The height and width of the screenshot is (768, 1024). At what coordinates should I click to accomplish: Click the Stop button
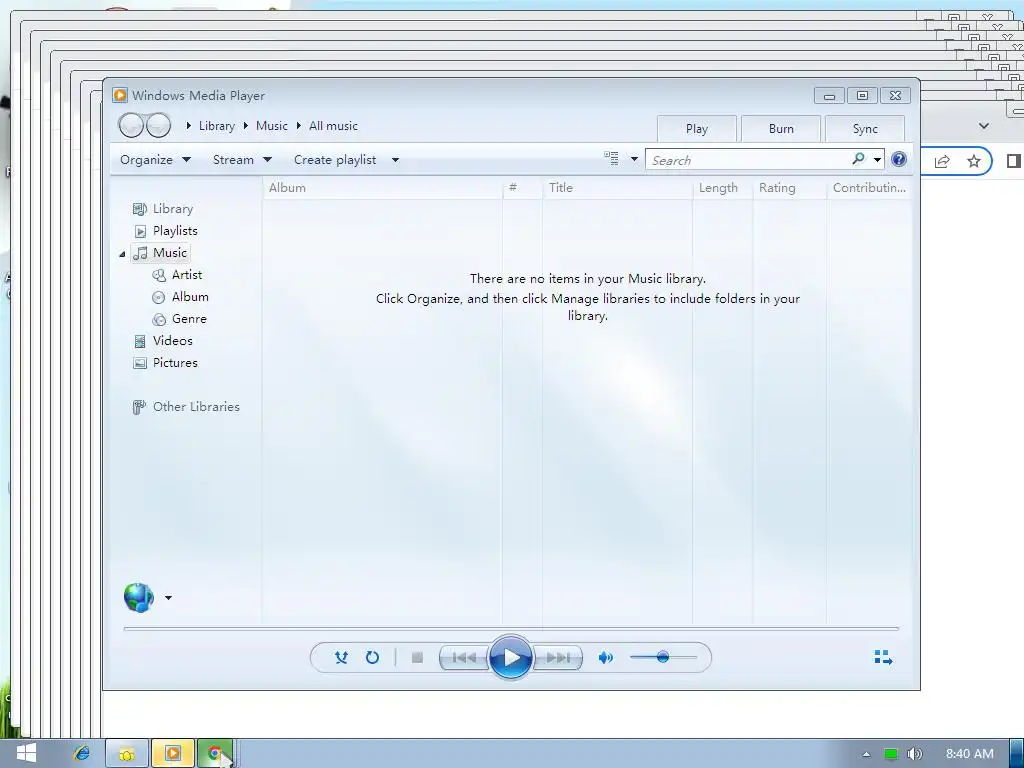click(417, 658)
